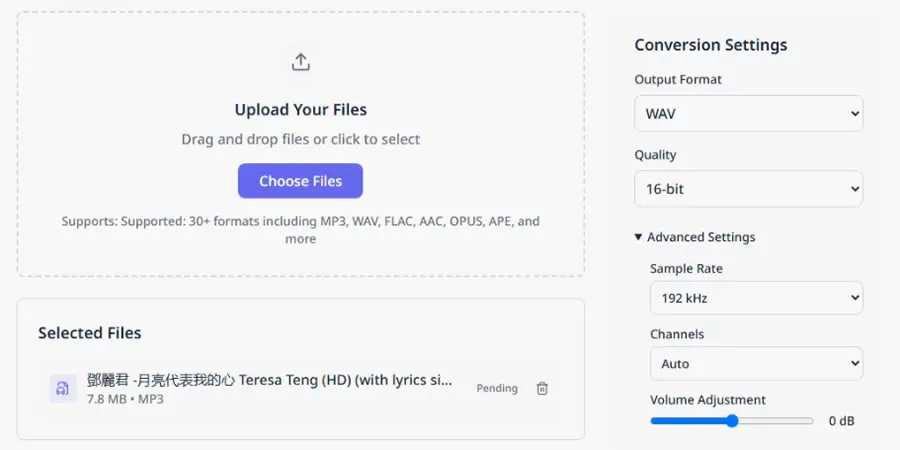
Task: Click the Pending status label
Action: pos(497,389)
